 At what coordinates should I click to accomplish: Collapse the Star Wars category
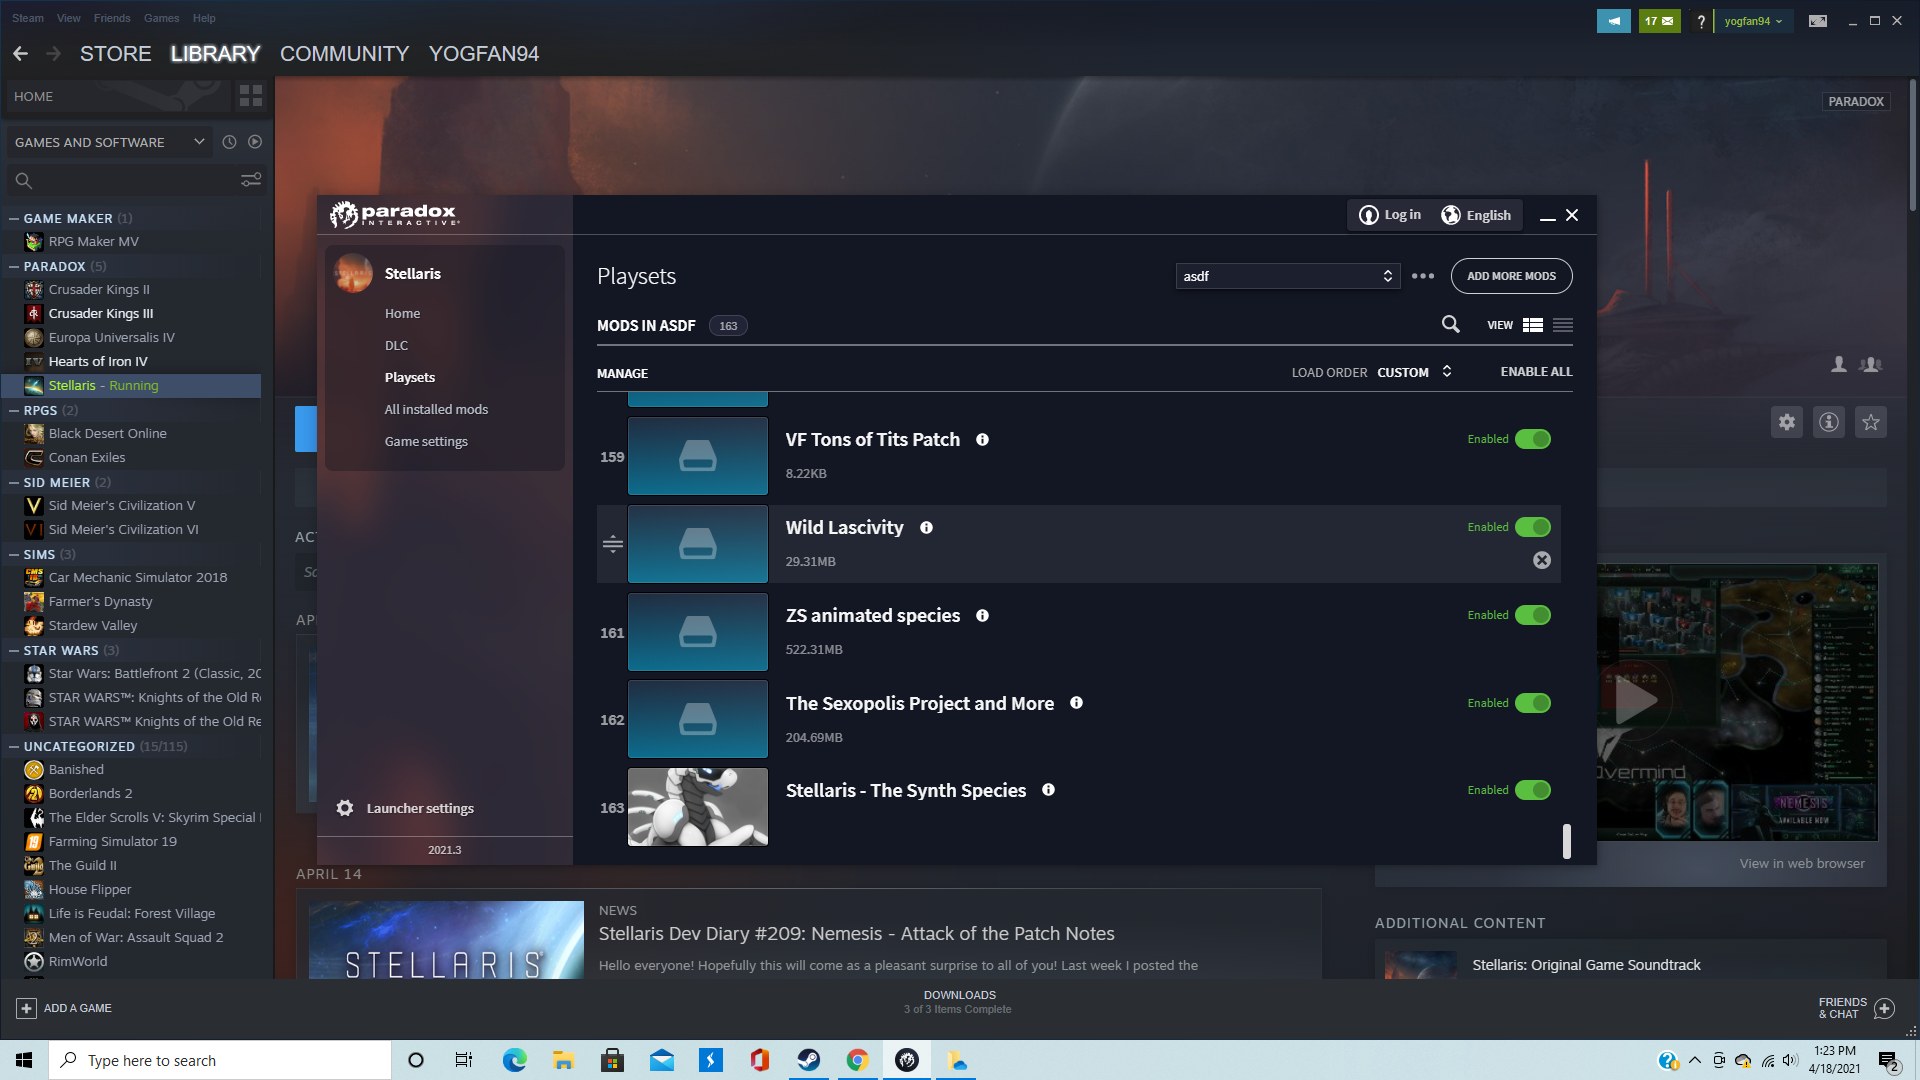tap(14, 650)
